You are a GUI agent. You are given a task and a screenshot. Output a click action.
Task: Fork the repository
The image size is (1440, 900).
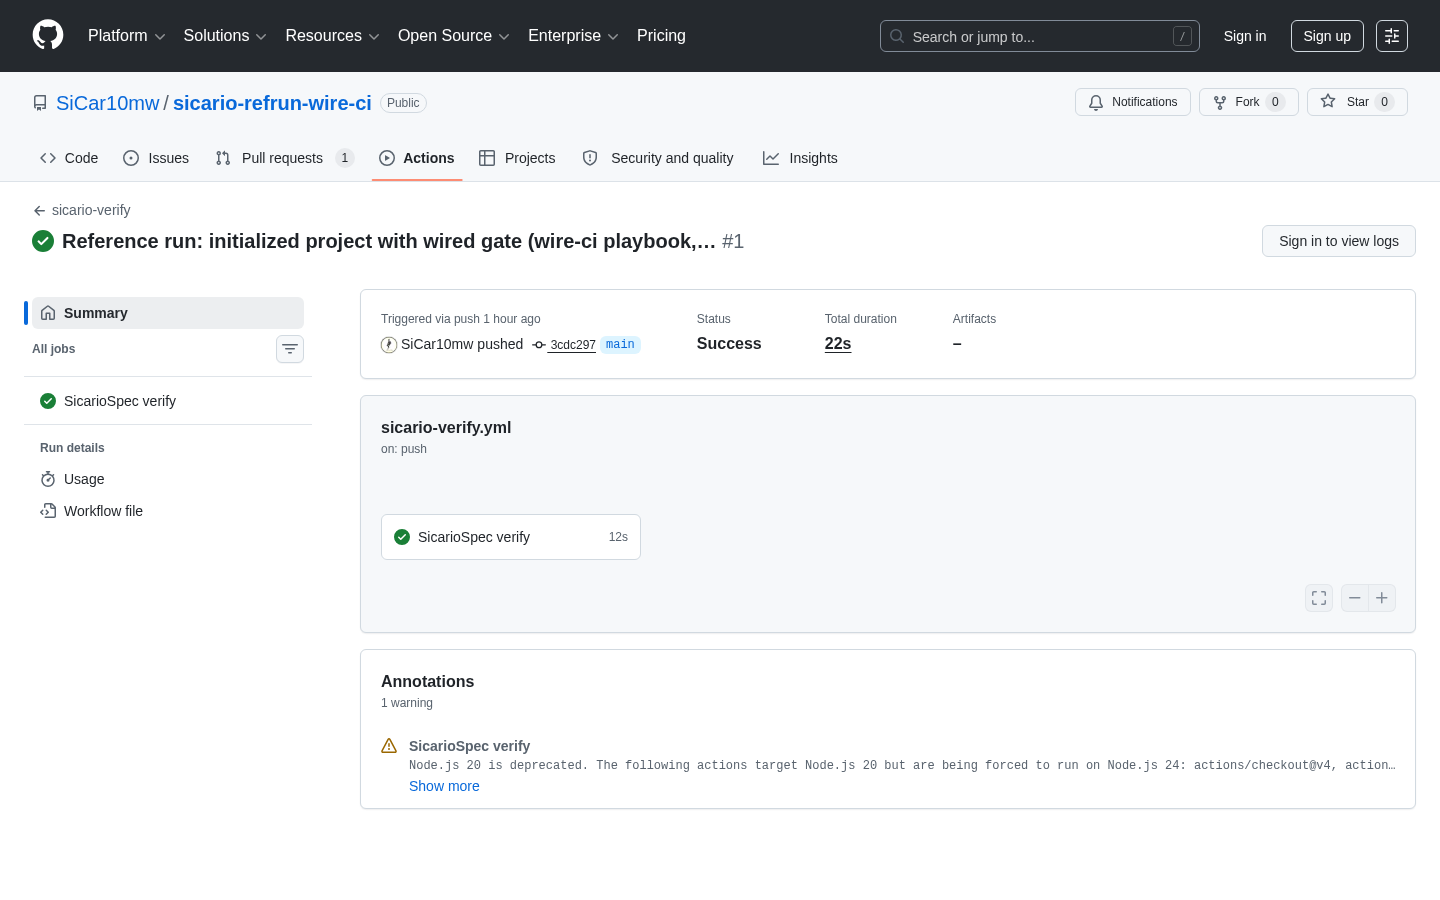1248,102
